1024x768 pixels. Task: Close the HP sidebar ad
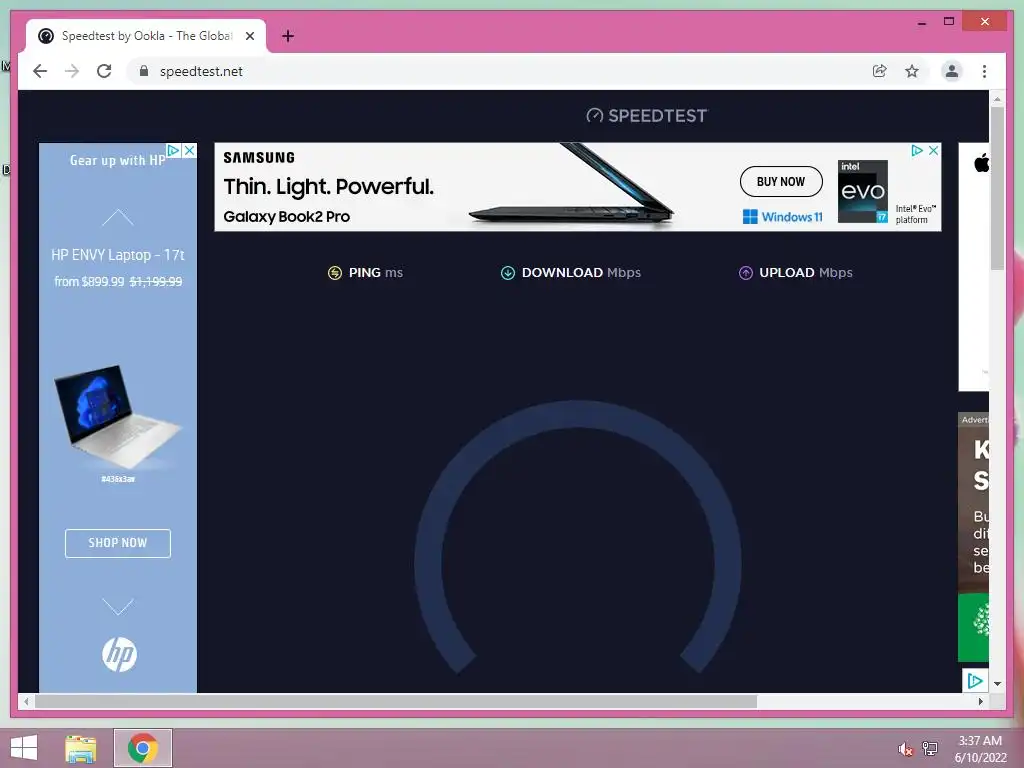click(189, 150)
